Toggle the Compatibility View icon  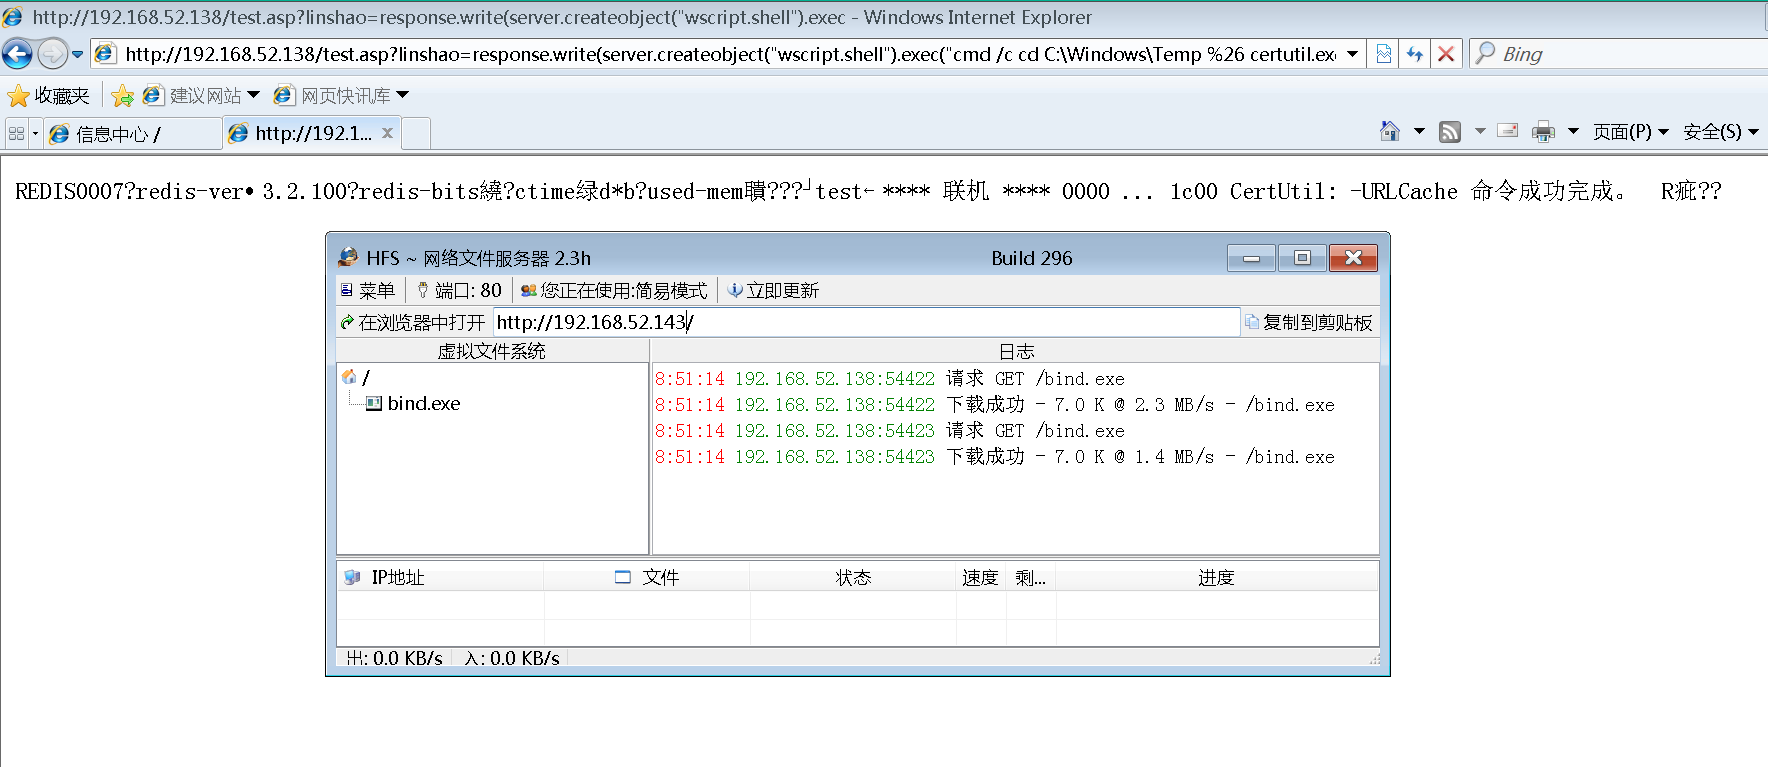1384,54
